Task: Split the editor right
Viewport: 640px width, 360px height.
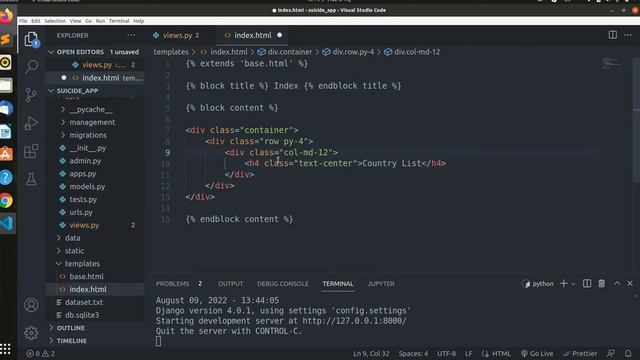Action: click(x=613, y=35)
